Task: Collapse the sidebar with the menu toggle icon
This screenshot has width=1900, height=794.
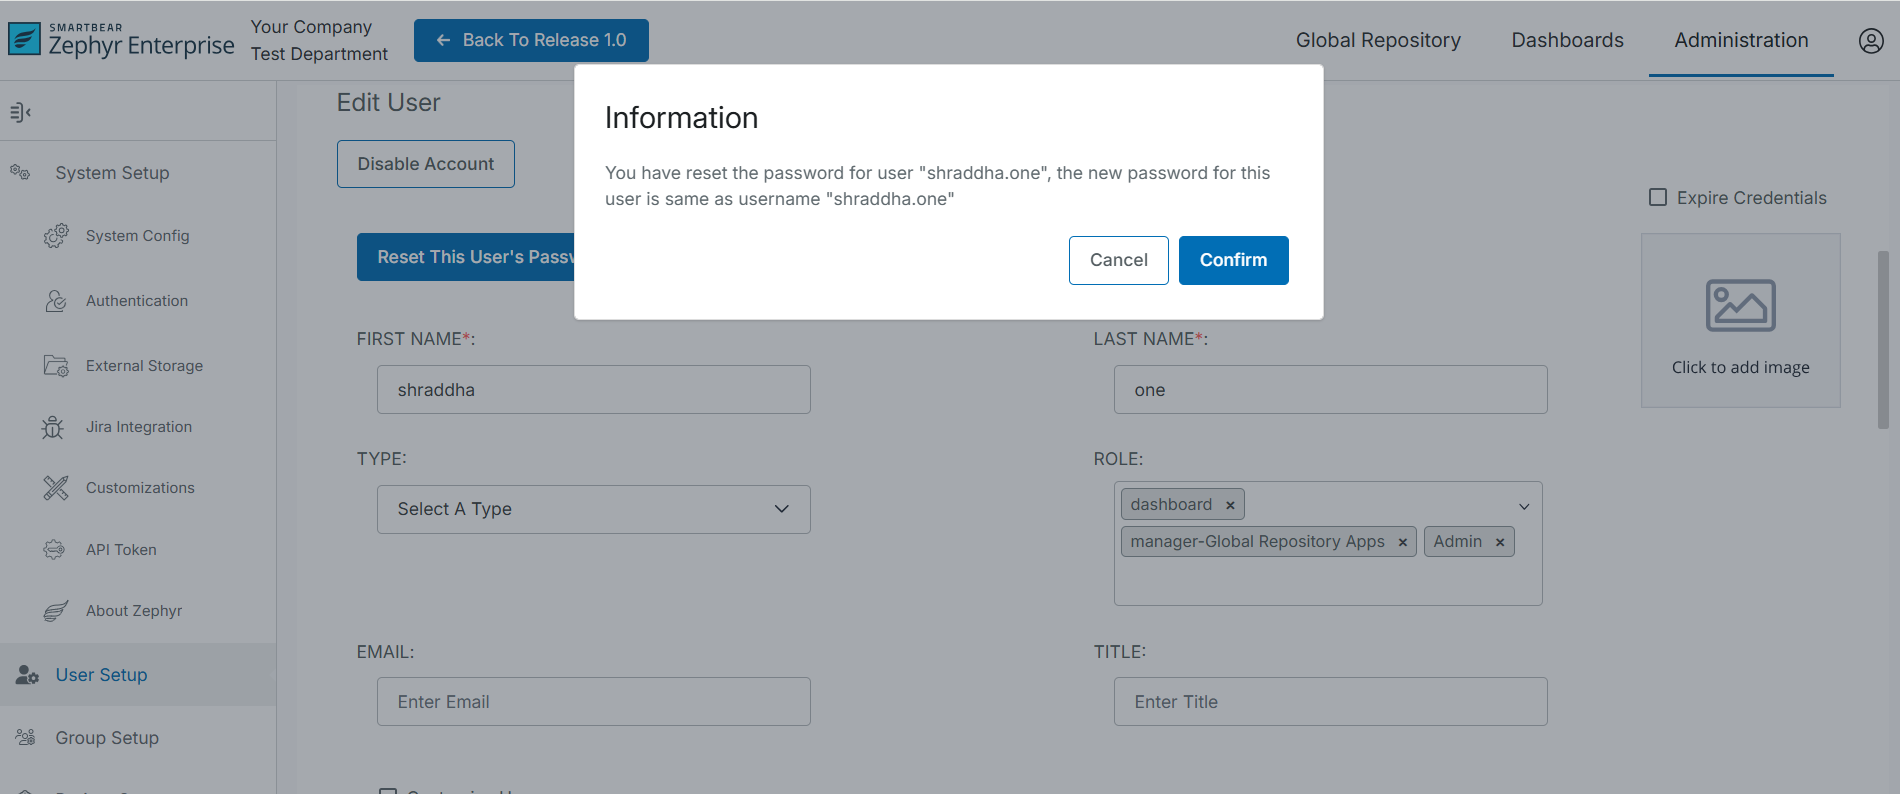Action: pos(20,112)
